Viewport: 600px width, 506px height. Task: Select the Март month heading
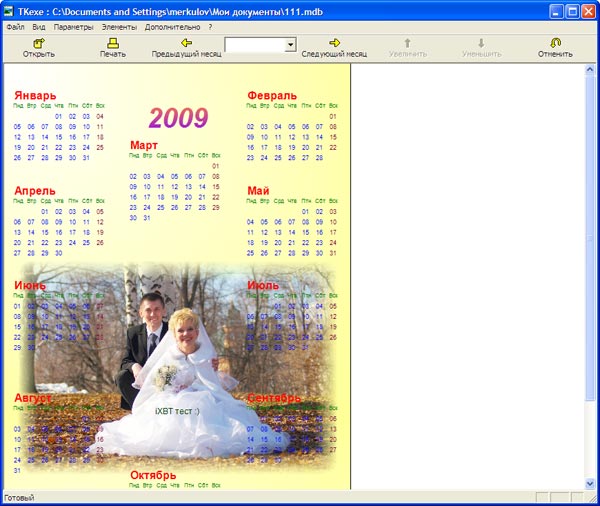[144, 145]
